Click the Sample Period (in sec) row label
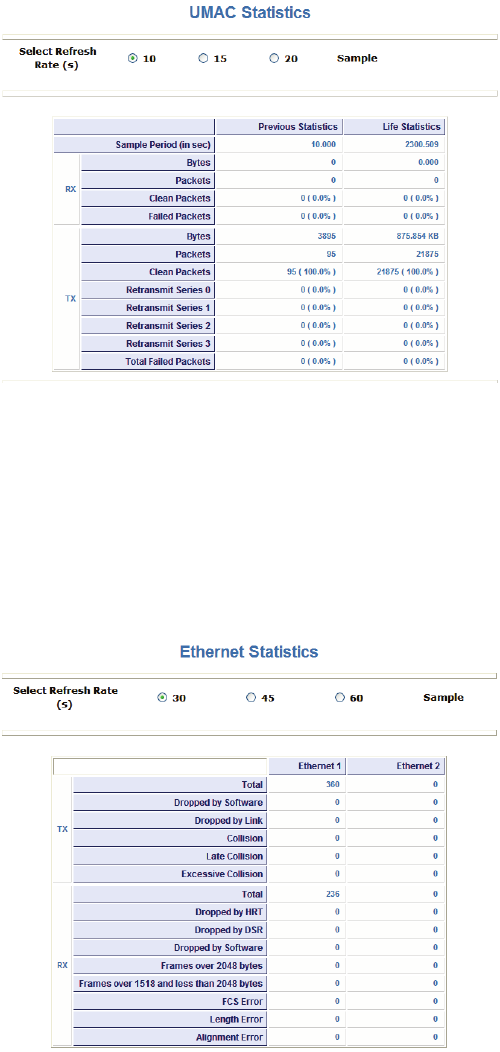The width and height of the screenshot is (500, 1052). (134, 144)
